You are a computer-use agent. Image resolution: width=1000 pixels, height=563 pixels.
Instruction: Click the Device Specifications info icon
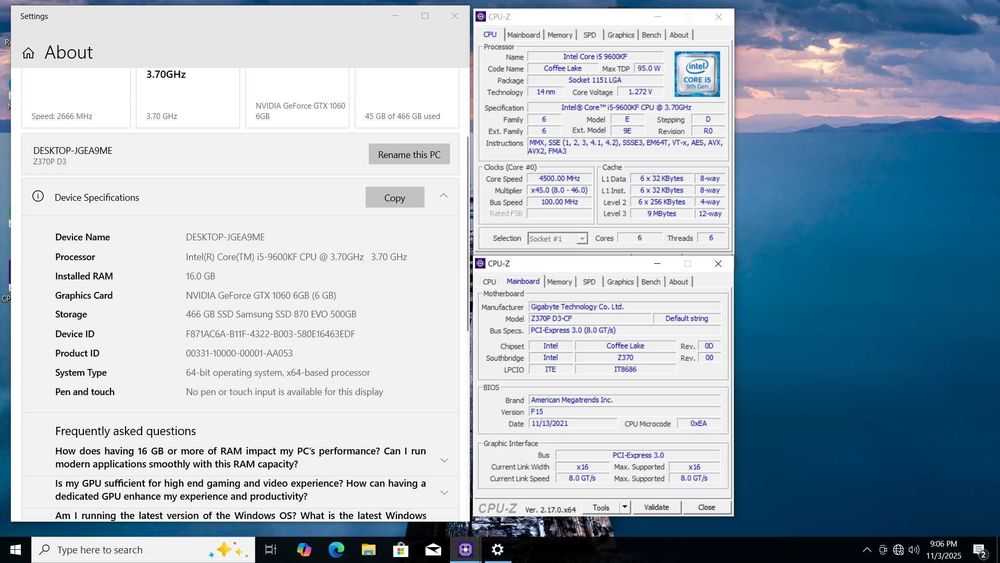(x=38, y=196)
